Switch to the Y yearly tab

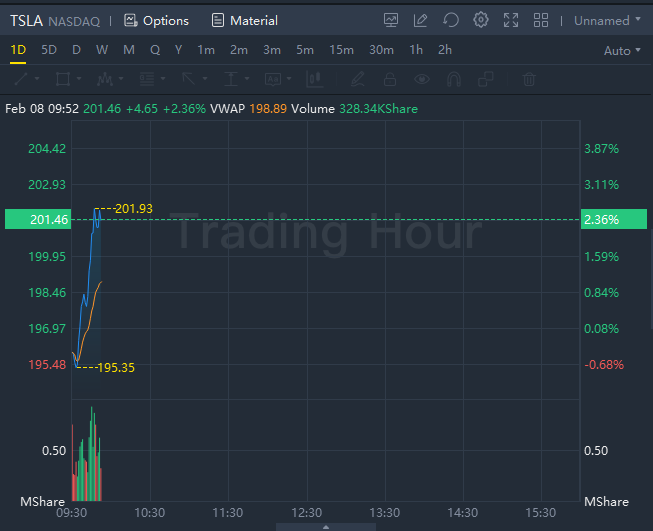click(179, 50)
